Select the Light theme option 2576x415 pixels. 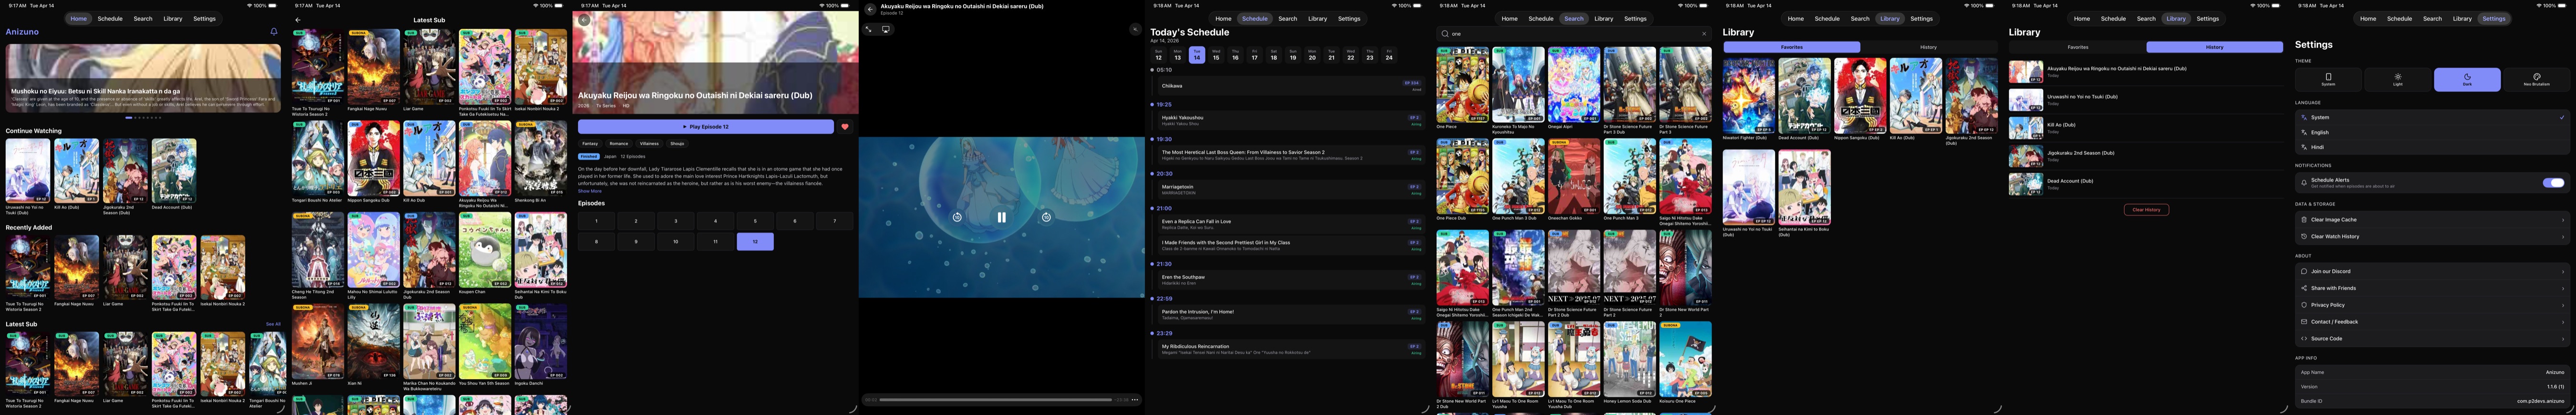2397,80
